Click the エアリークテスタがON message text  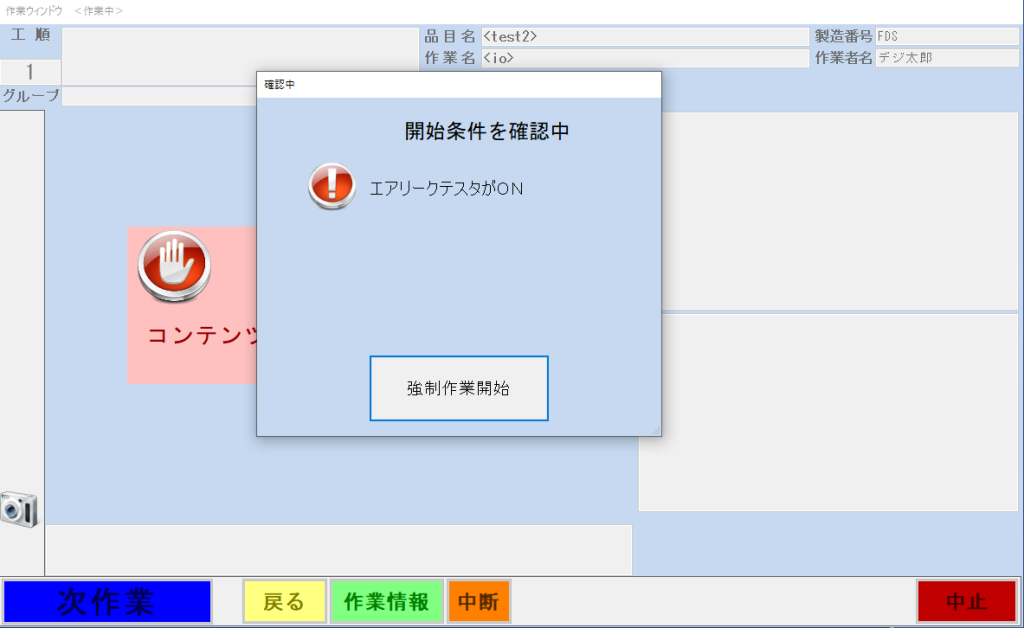(x=446, y=189)
